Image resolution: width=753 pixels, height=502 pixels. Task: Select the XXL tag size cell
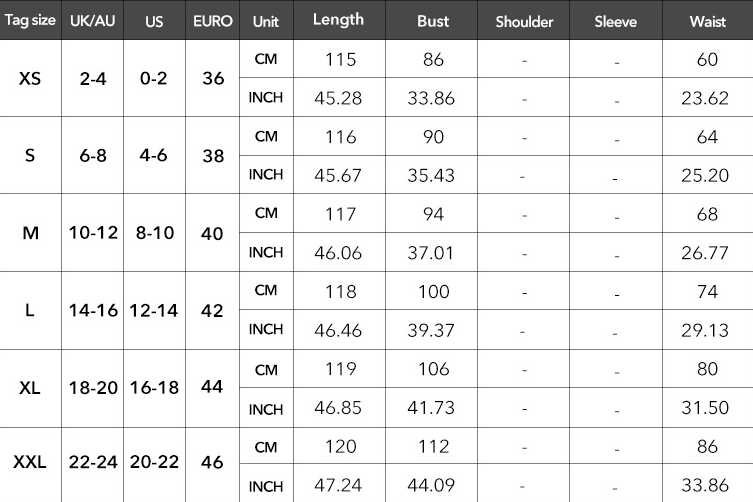(x=30, y=462)
